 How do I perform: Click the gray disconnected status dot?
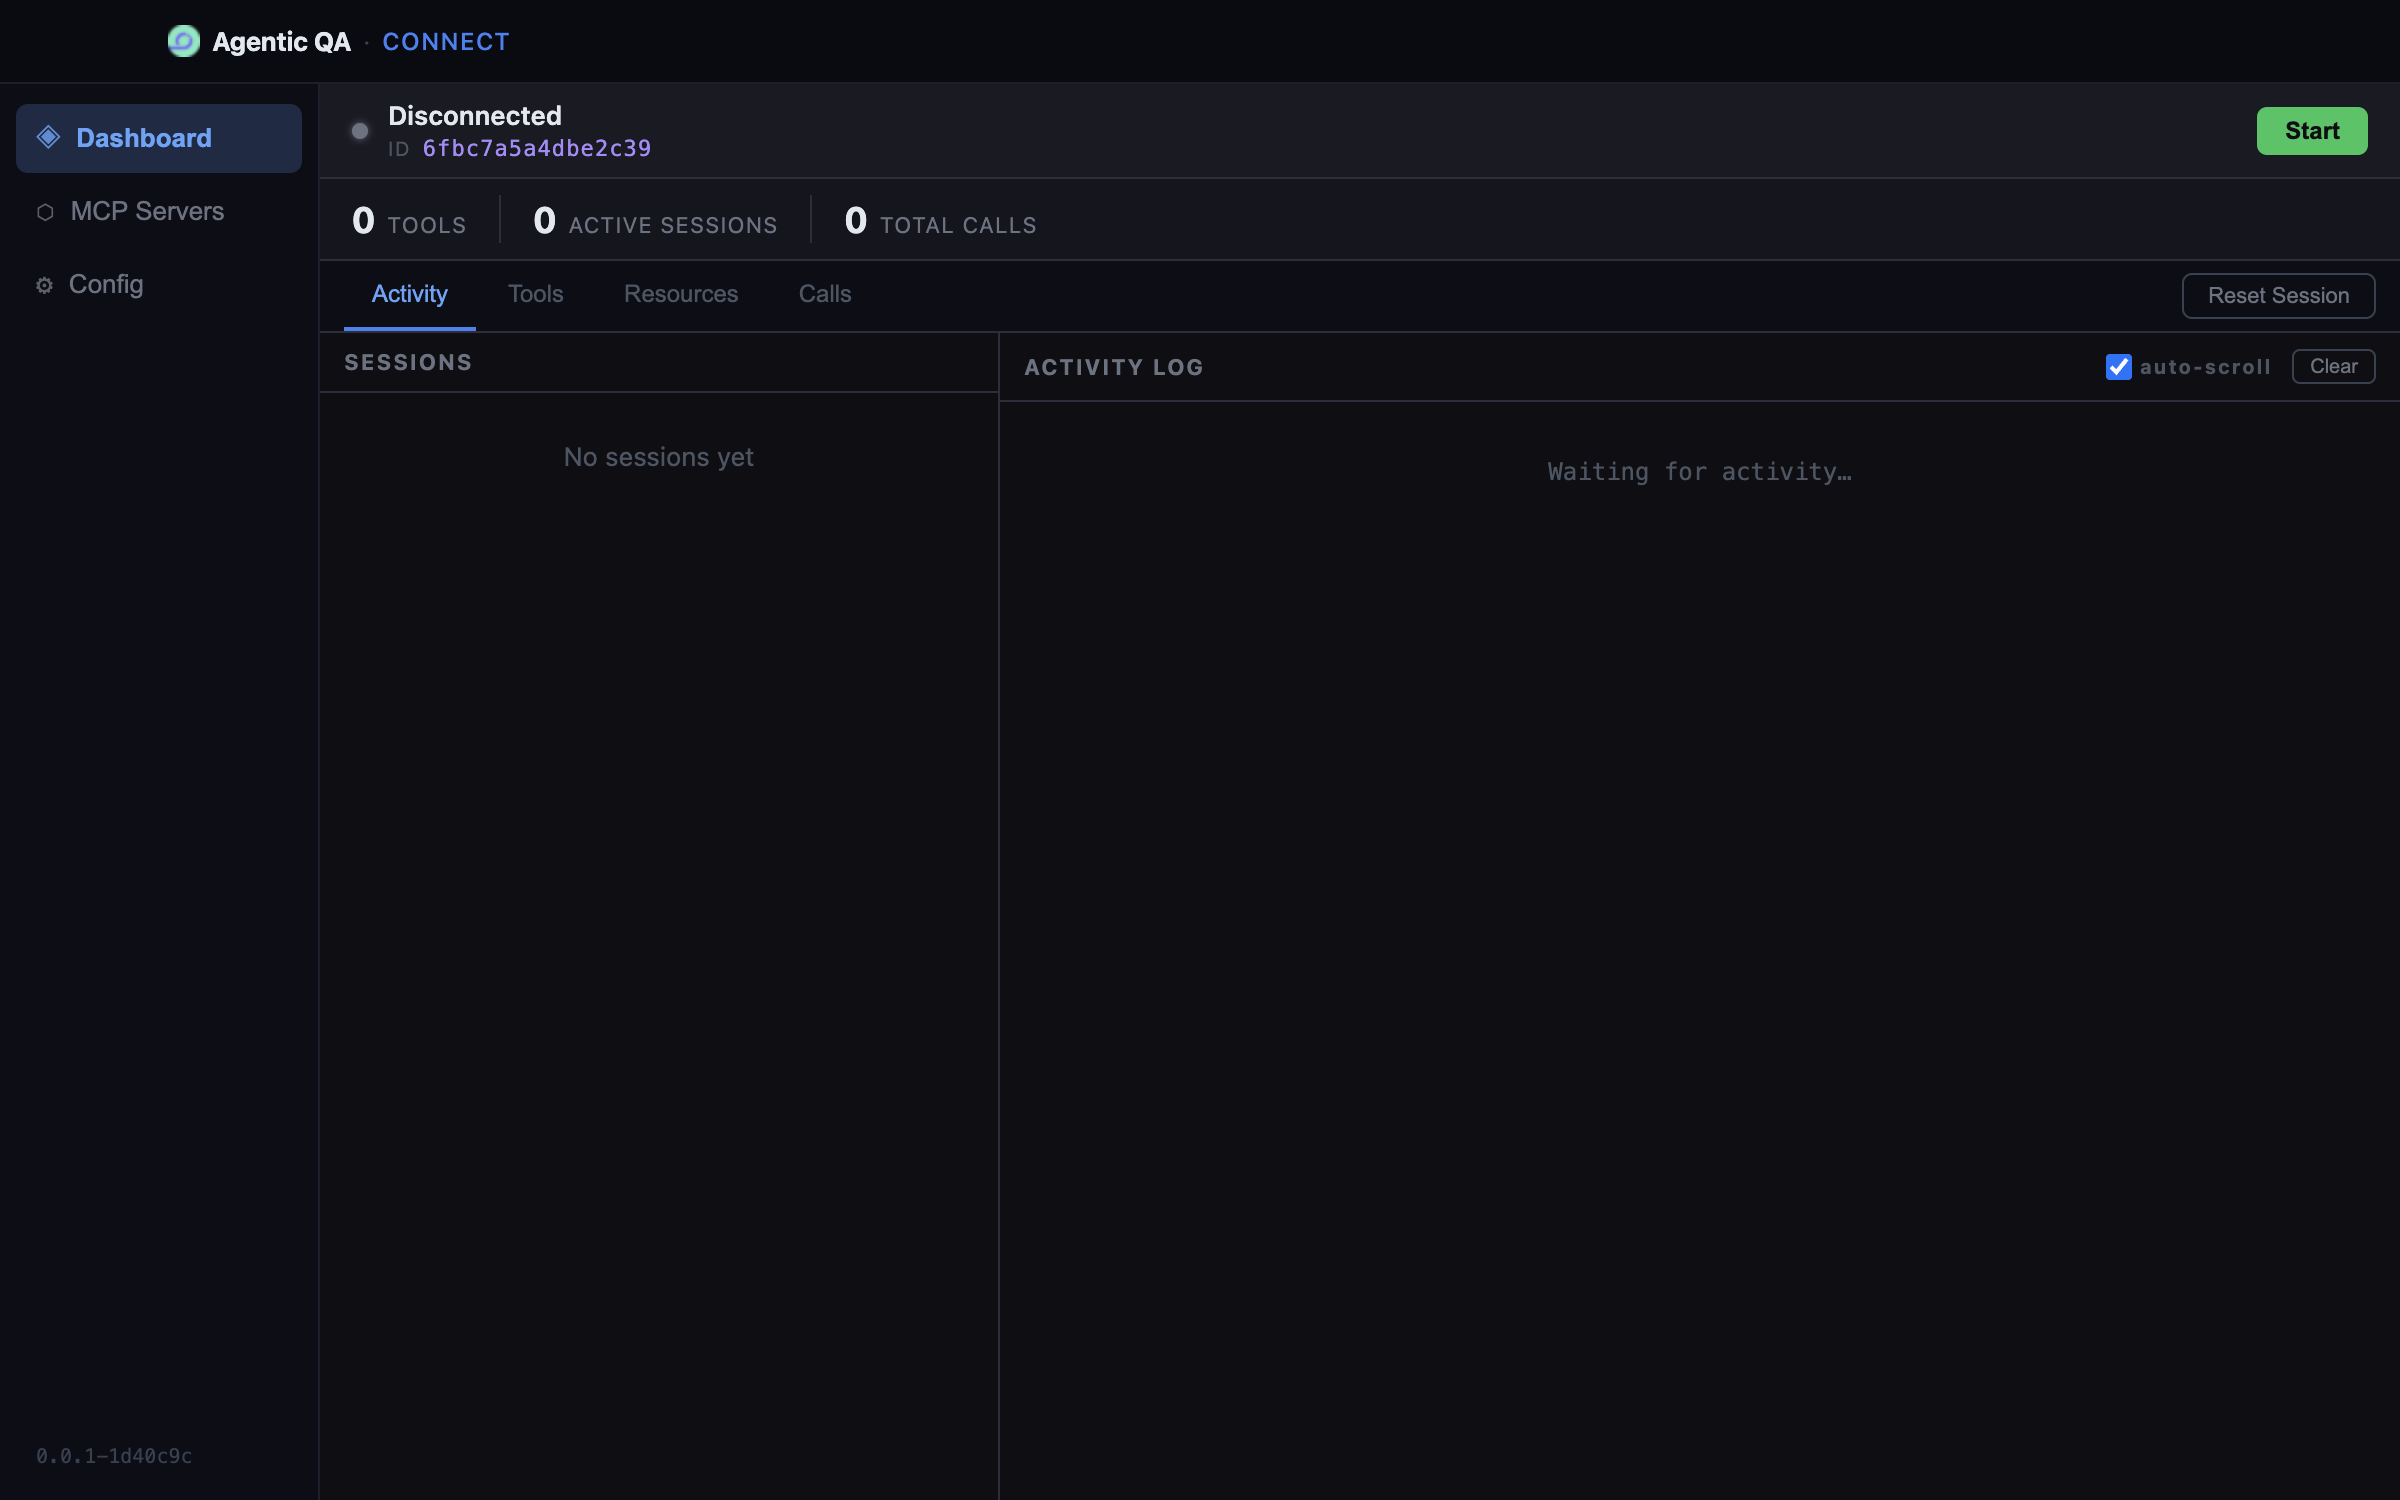(x=360, y=131)
